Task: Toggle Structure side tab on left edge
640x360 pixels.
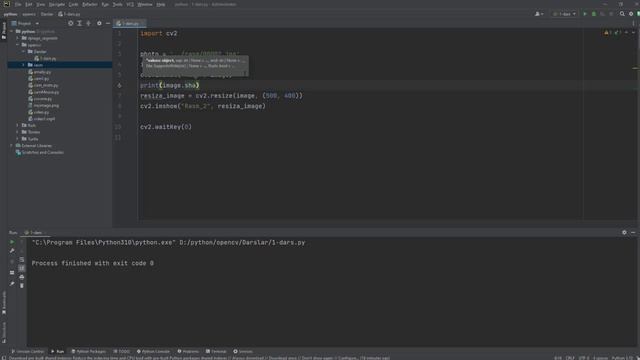Action: tap(4, 332)
